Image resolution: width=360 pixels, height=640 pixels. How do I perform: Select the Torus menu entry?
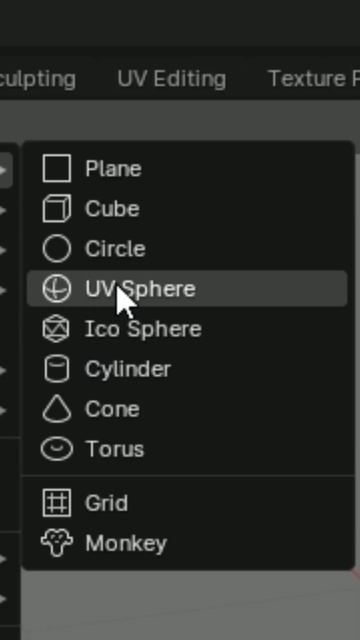187,449
